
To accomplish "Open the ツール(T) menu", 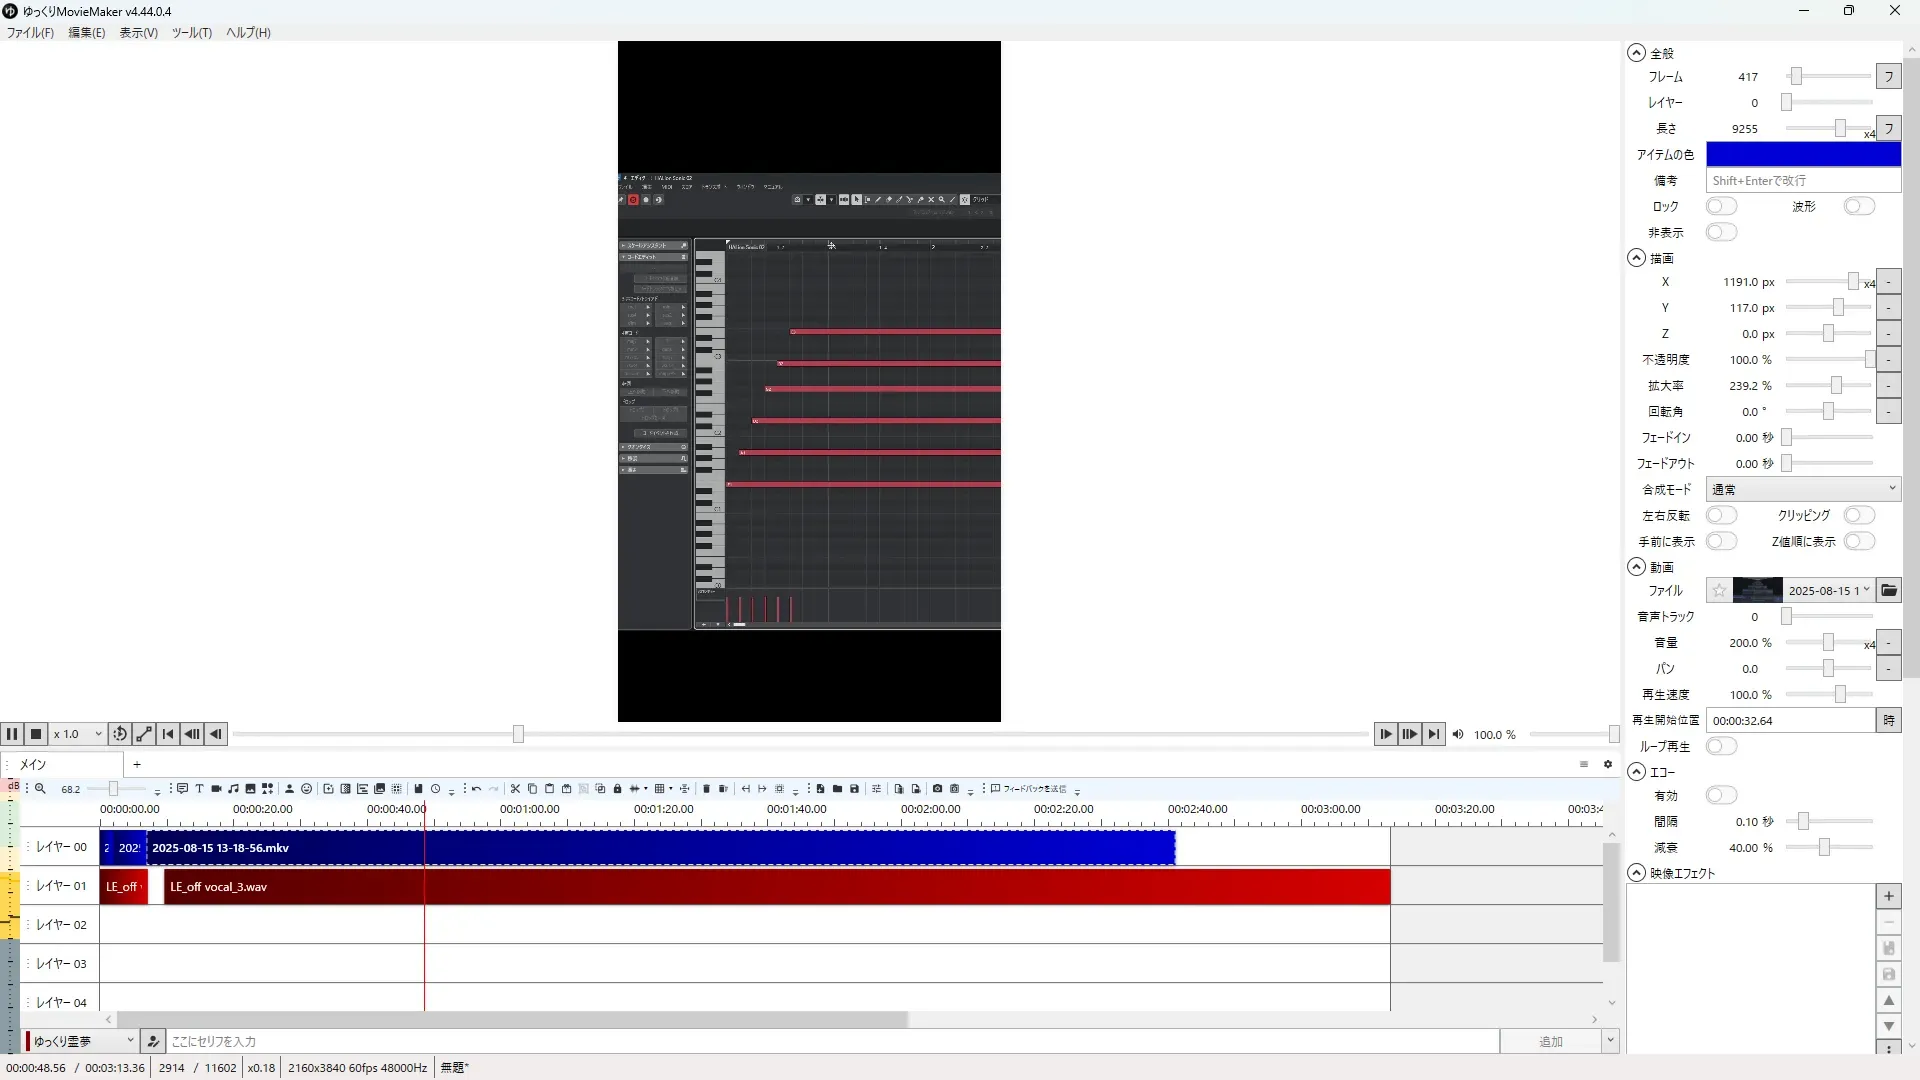I will tap(191, 33).
